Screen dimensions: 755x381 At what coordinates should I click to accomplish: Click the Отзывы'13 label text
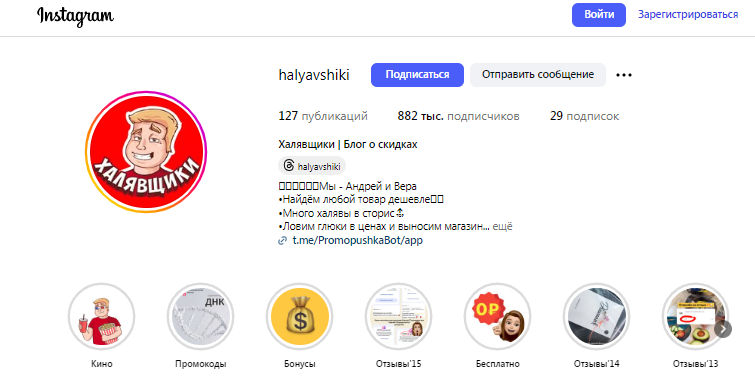coord(695,364)
